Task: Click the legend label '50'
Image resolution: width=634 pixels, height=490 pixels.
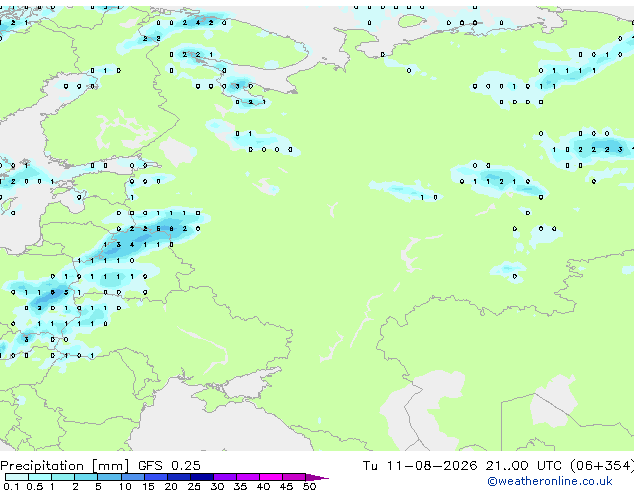Action: (309, 486)
